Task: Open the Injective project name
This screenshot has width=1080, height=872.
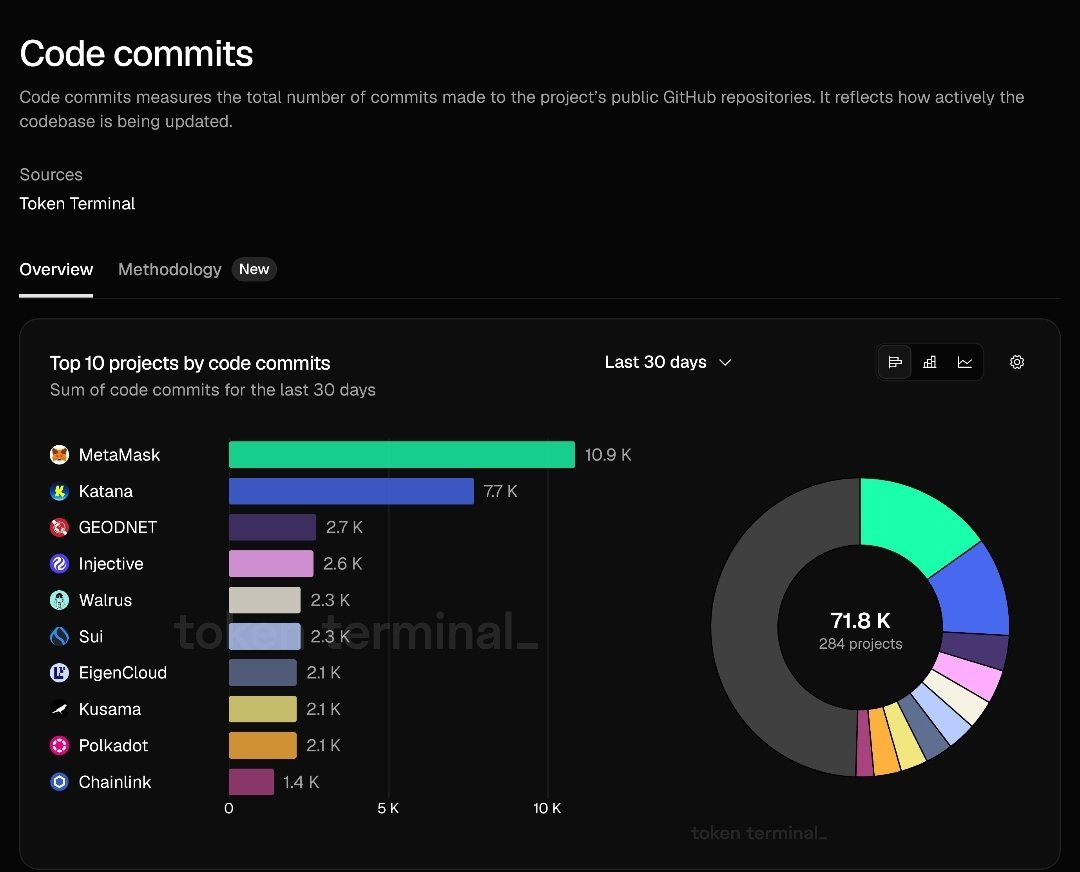Action: pyautogui.click(x=111, y=564)
